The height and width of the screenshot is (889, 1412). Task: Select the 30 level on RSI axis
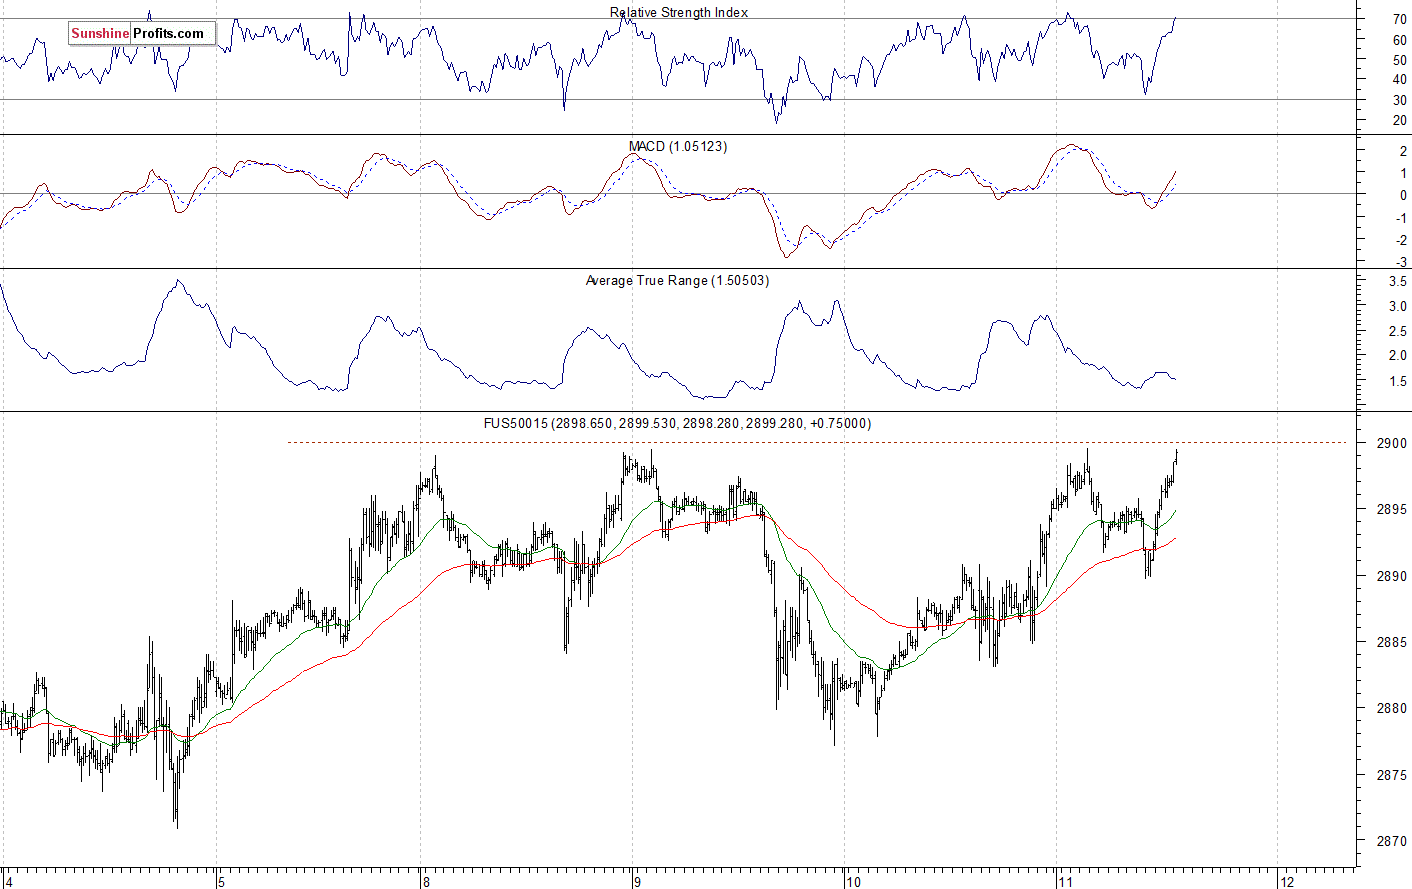coord(1399,100)
